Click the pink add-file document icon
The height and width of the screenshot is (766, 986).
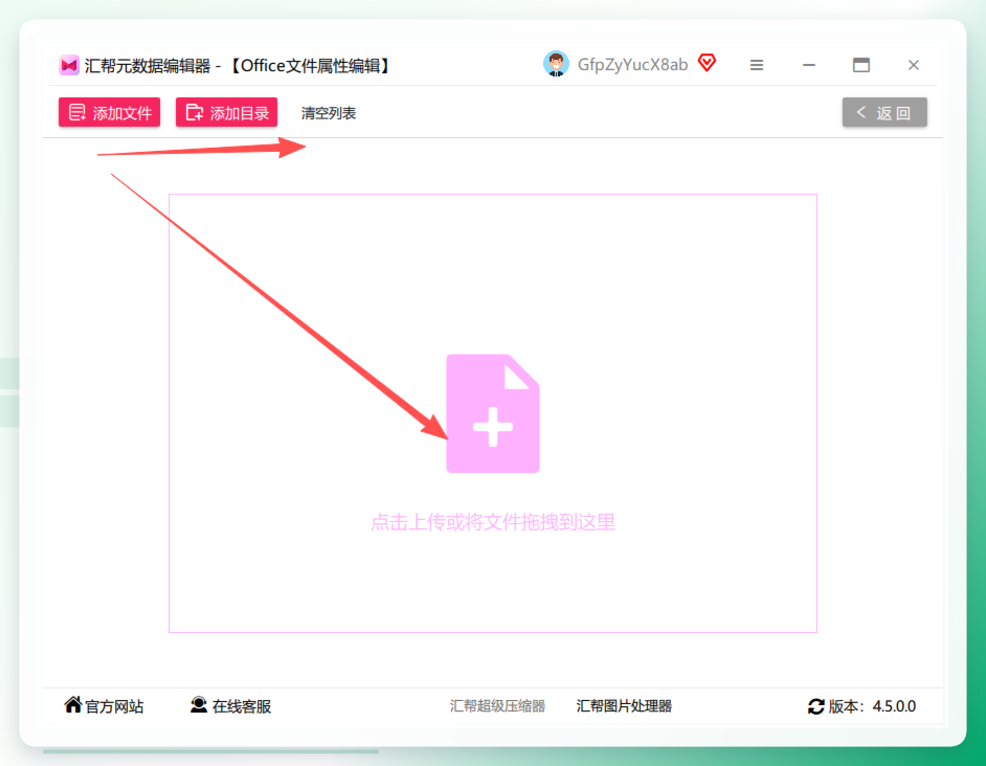[493, 413]
